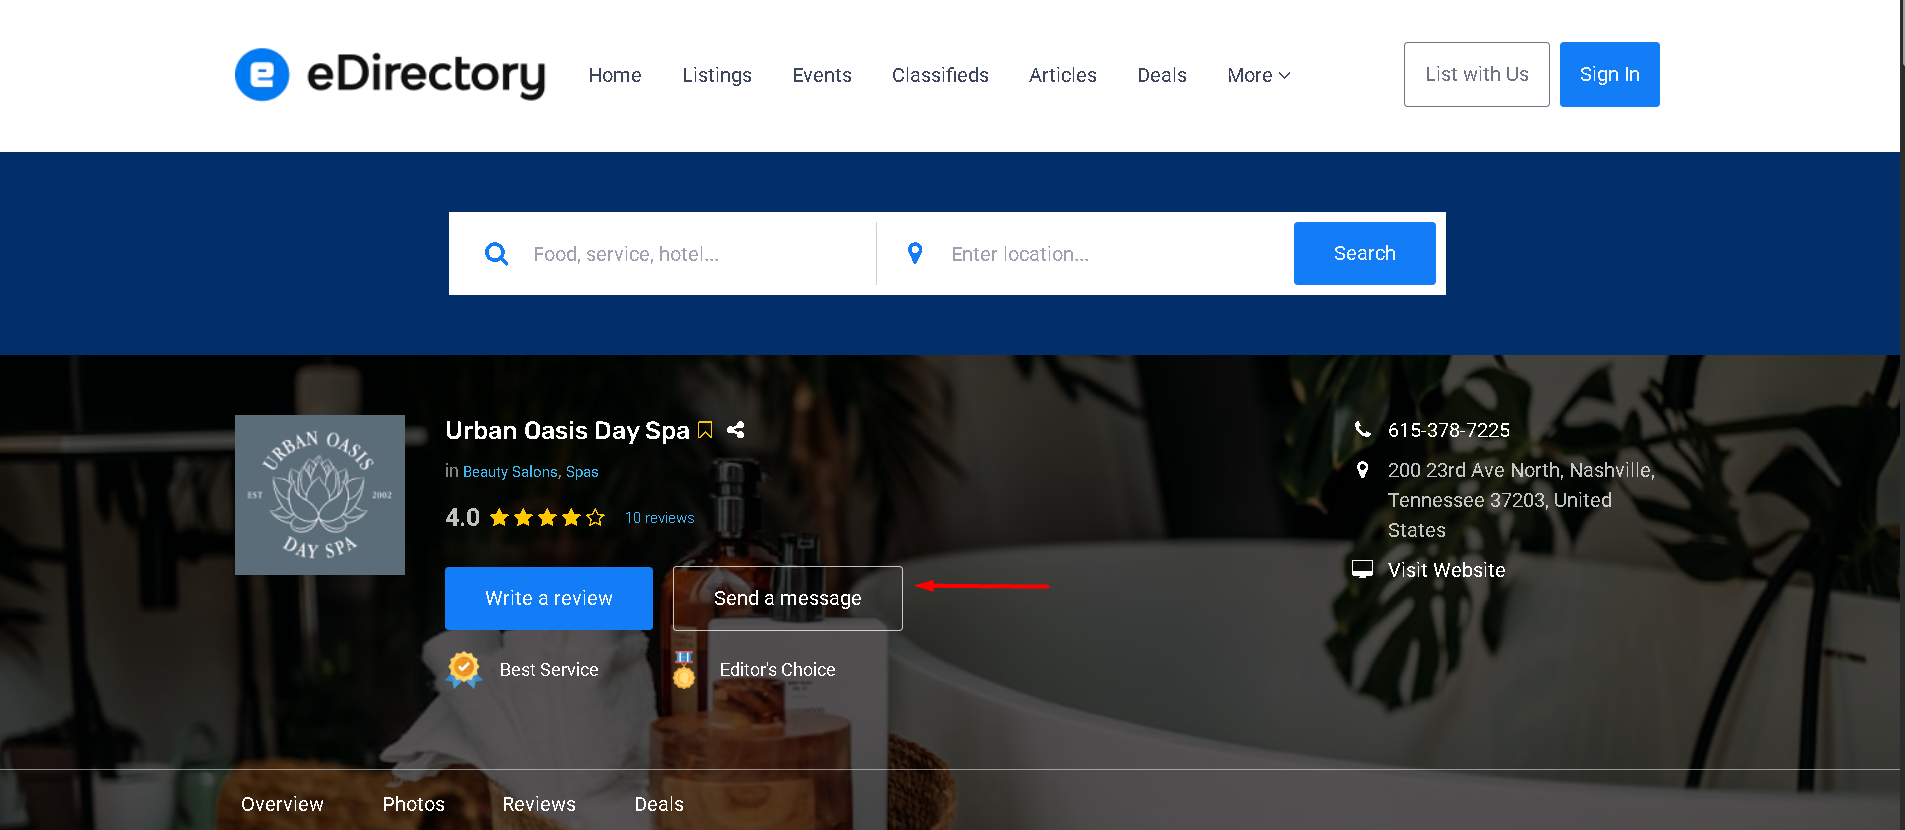Screen dimensions: 1905x830
Task: Click the Urban Oasis Day Spa title
Action: (567, 430)
